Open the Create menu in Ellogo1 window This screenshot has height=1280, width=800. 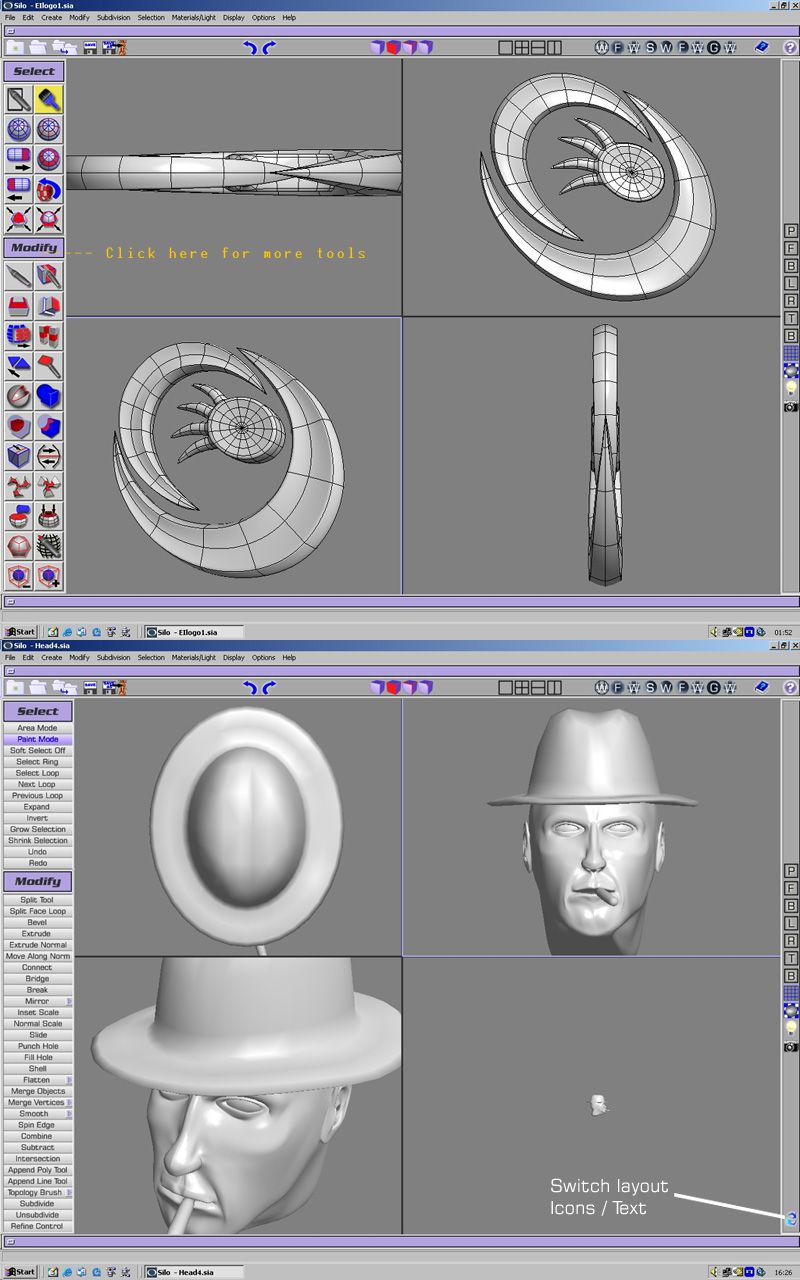[51, 17]
